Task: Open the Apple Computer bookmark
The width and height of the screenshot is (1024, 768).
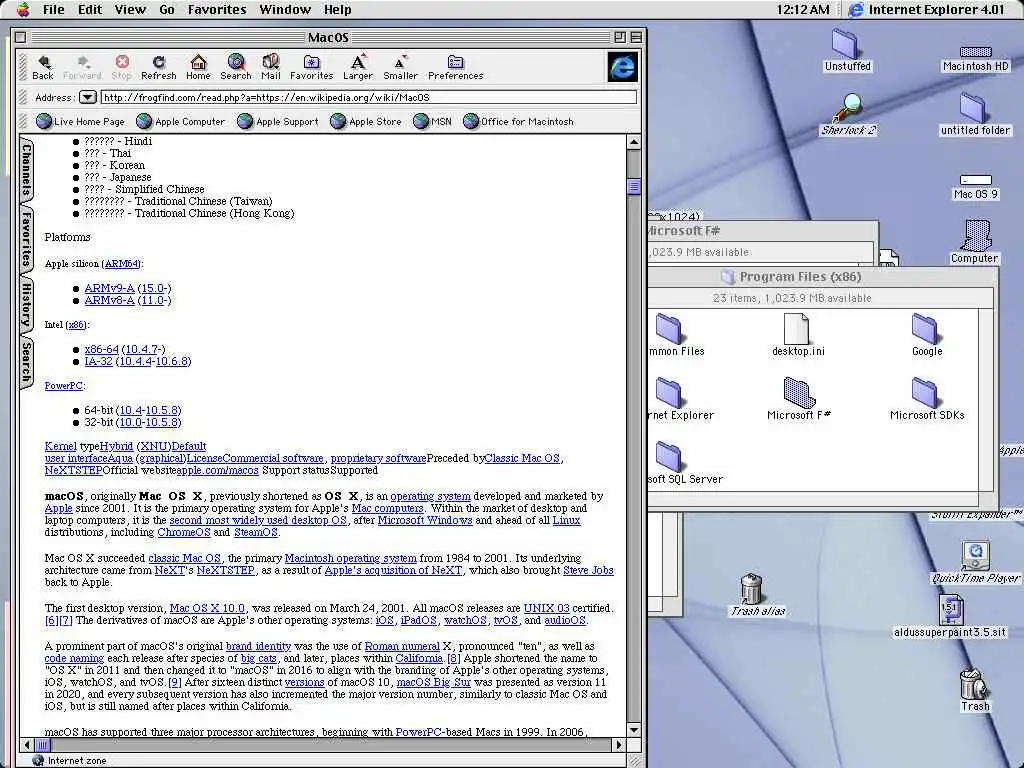Action: click(x=181, y=121)
